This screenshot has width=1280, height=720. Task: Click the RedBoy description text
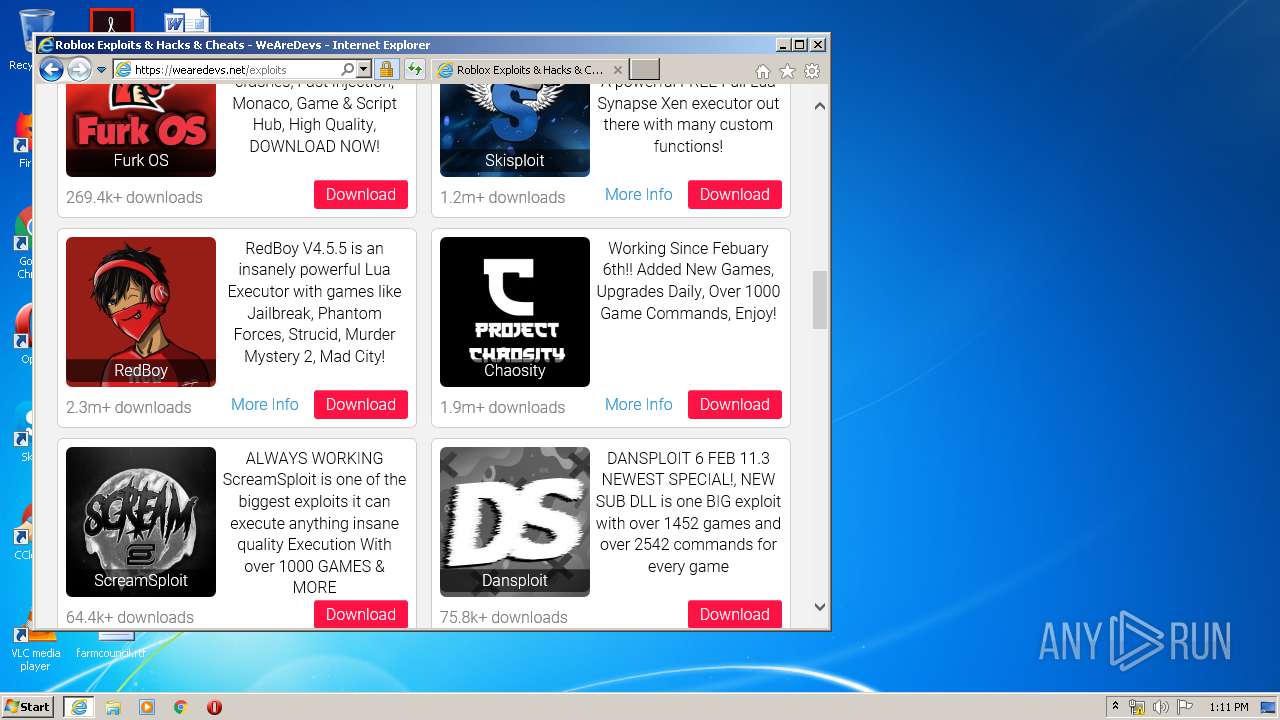315,302
